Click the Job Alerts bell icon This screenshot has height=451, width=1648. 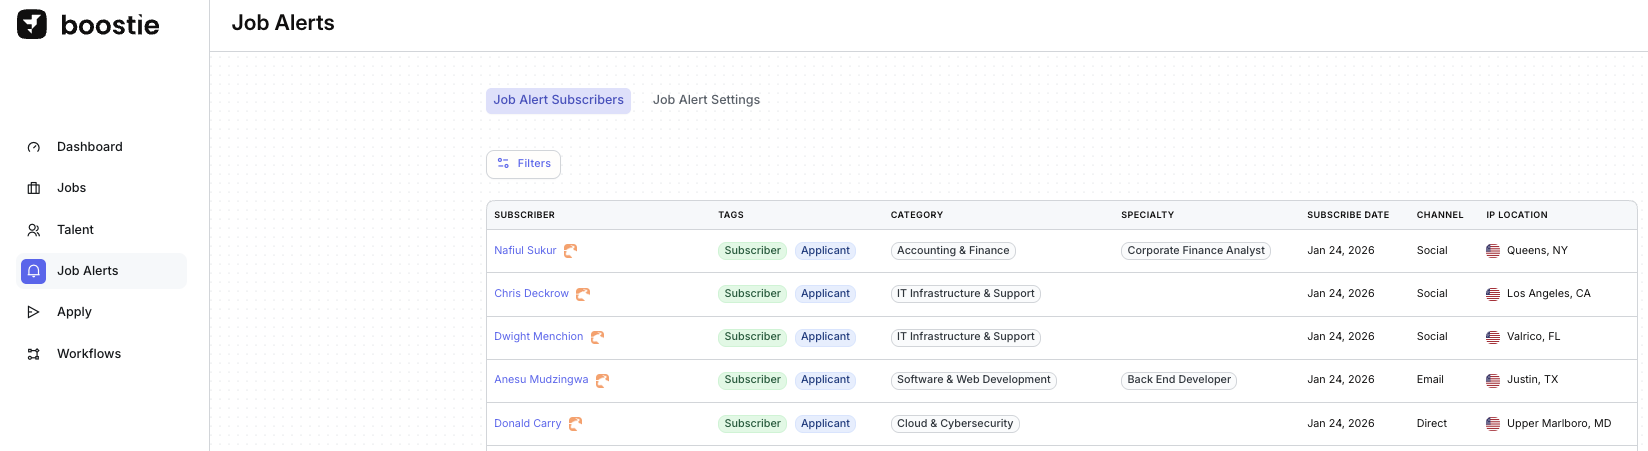click(x=34, y=271)
